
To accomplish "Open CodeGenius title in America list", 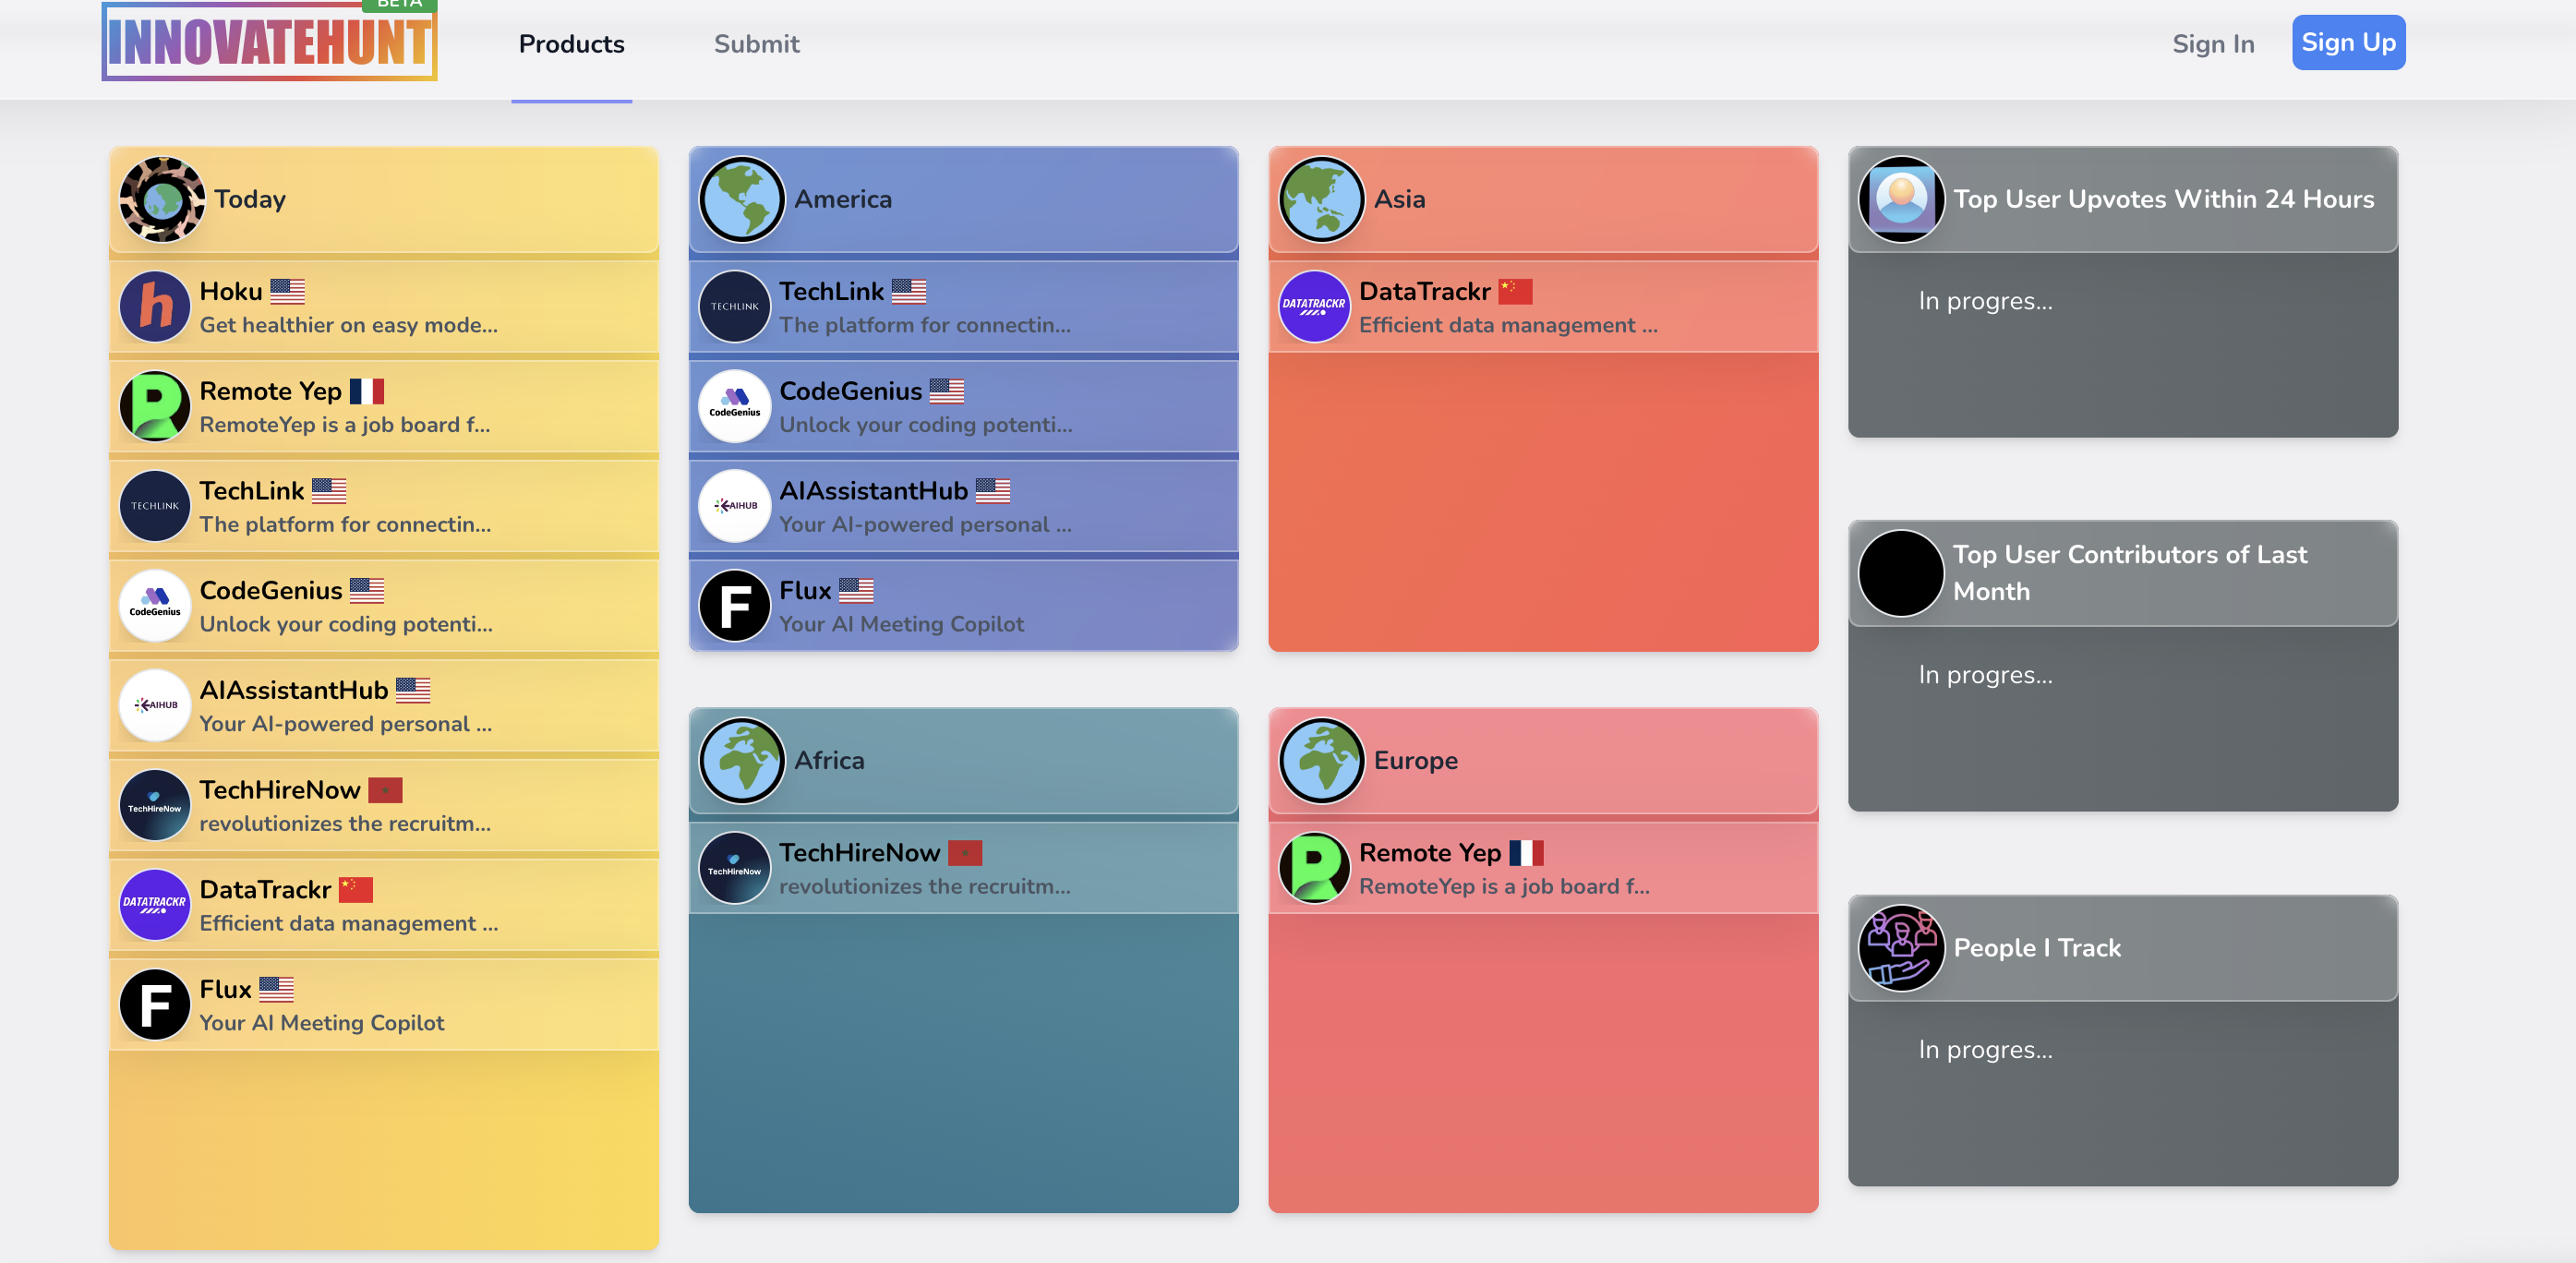I will point(851,391).
